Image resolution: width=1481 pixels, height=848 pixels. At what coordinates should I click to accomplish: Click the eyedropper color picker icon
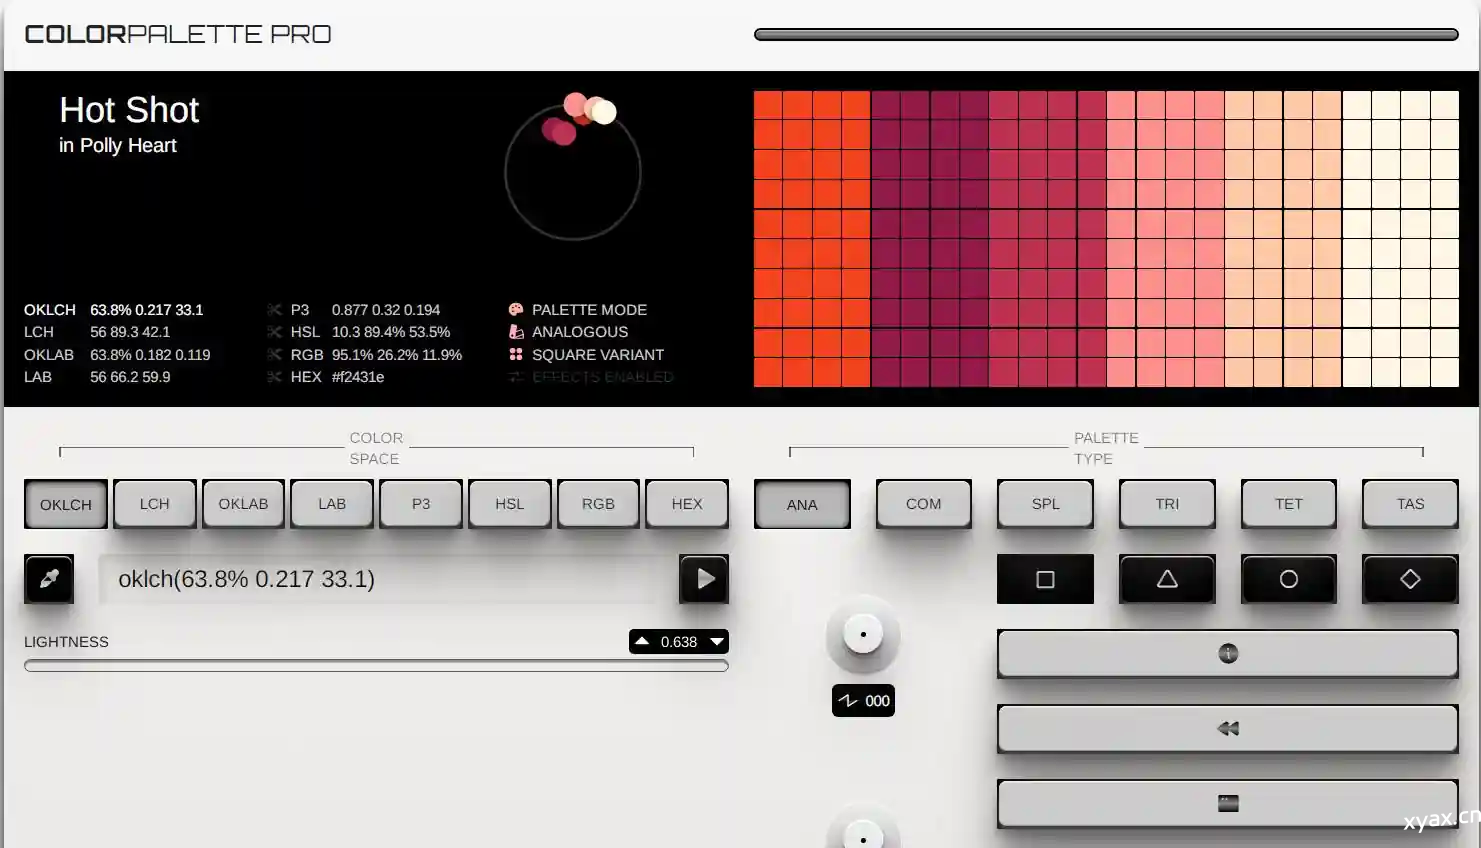(x=49, y=579)
